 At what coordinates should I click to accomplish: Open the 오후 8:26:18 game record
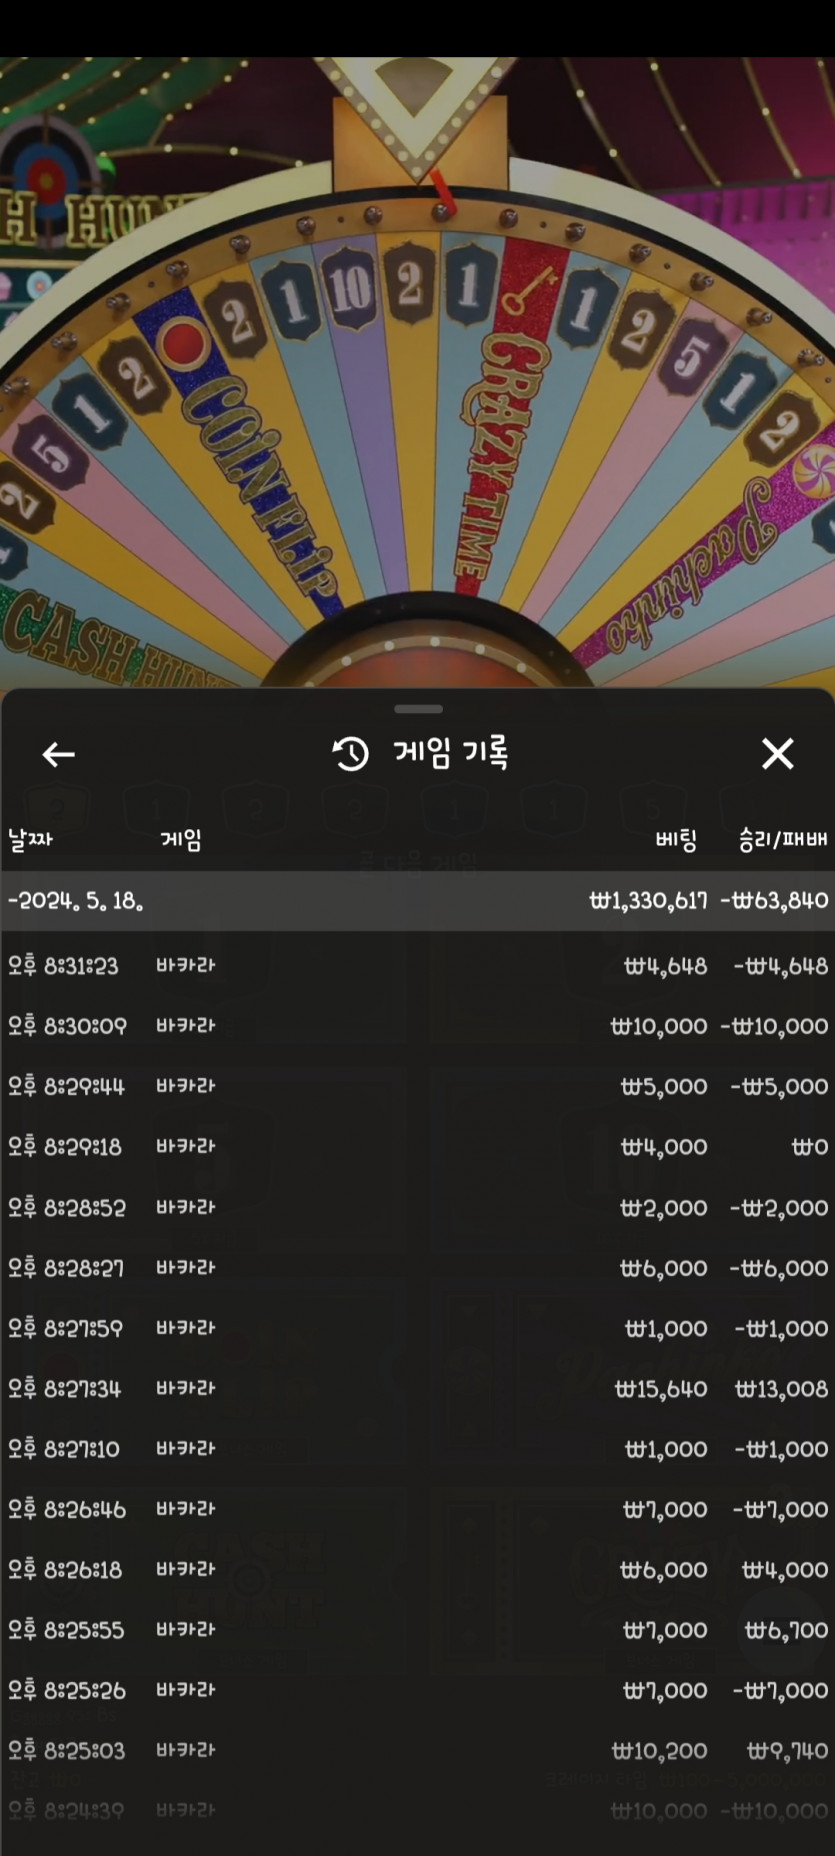[417, 1570]
